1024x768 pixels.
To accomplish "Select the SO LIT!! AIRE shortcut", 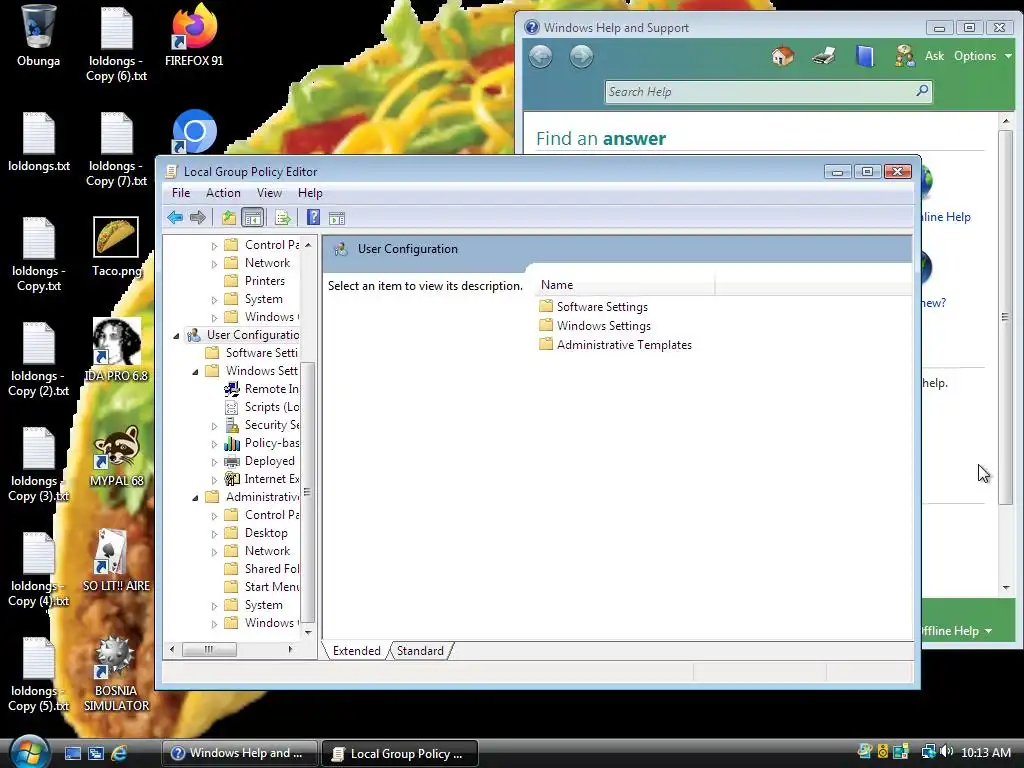I will tap(116, 561).
